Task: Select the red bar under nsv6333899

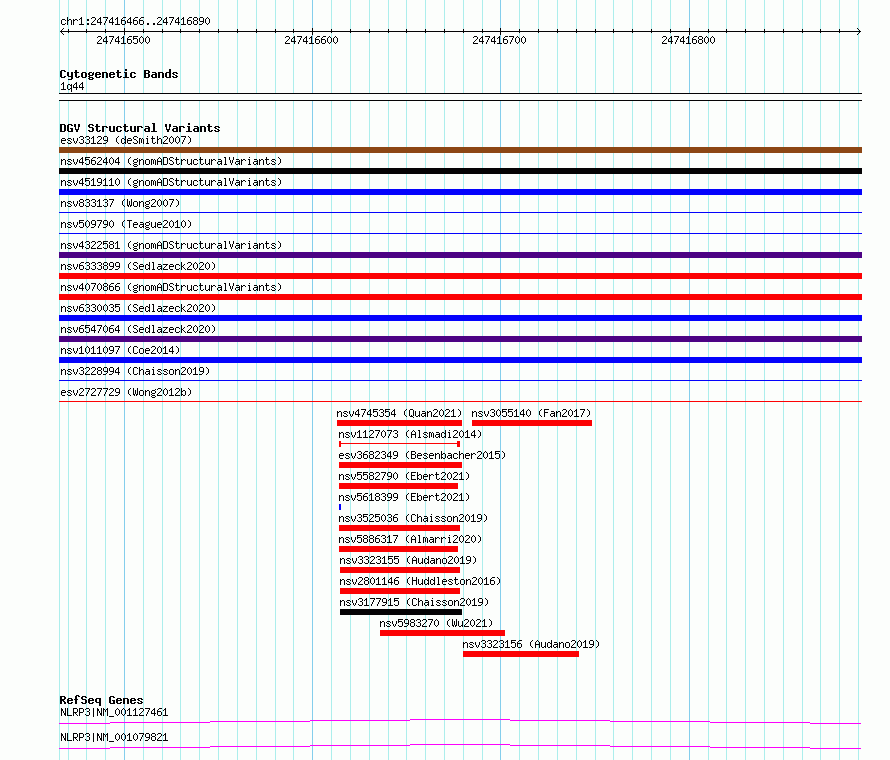Action: (x=460, y=276)
